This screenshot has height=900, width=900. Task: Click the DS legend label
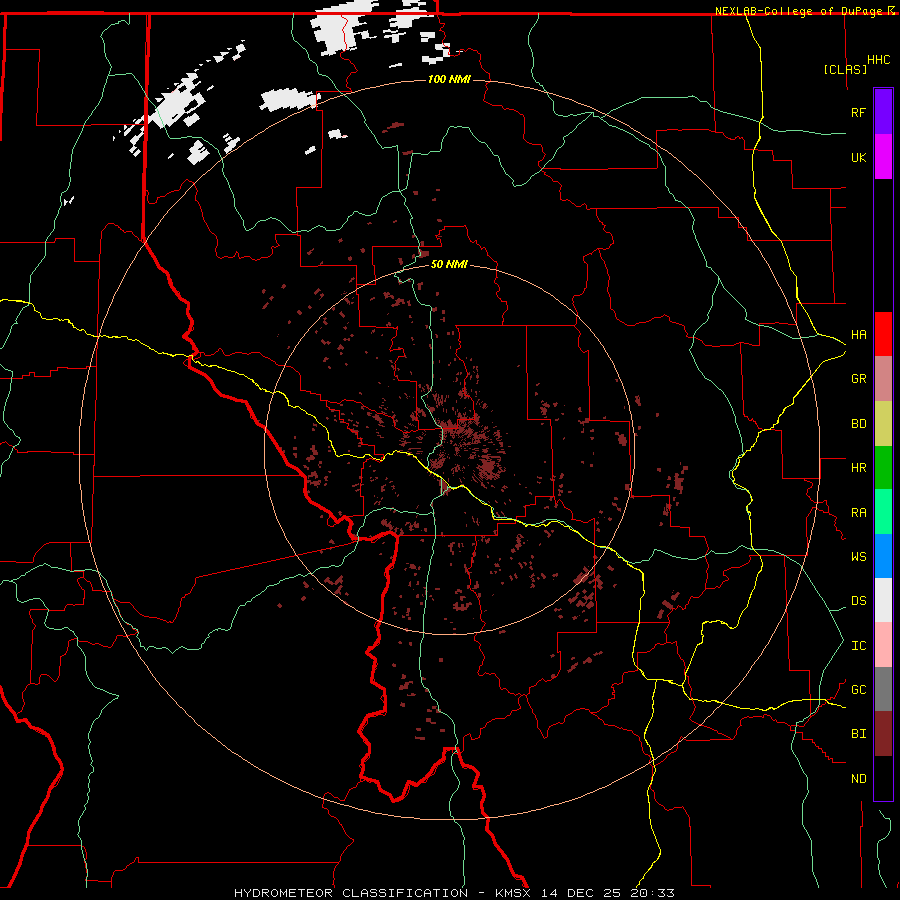pyautogui.click(x=858, y=601)
